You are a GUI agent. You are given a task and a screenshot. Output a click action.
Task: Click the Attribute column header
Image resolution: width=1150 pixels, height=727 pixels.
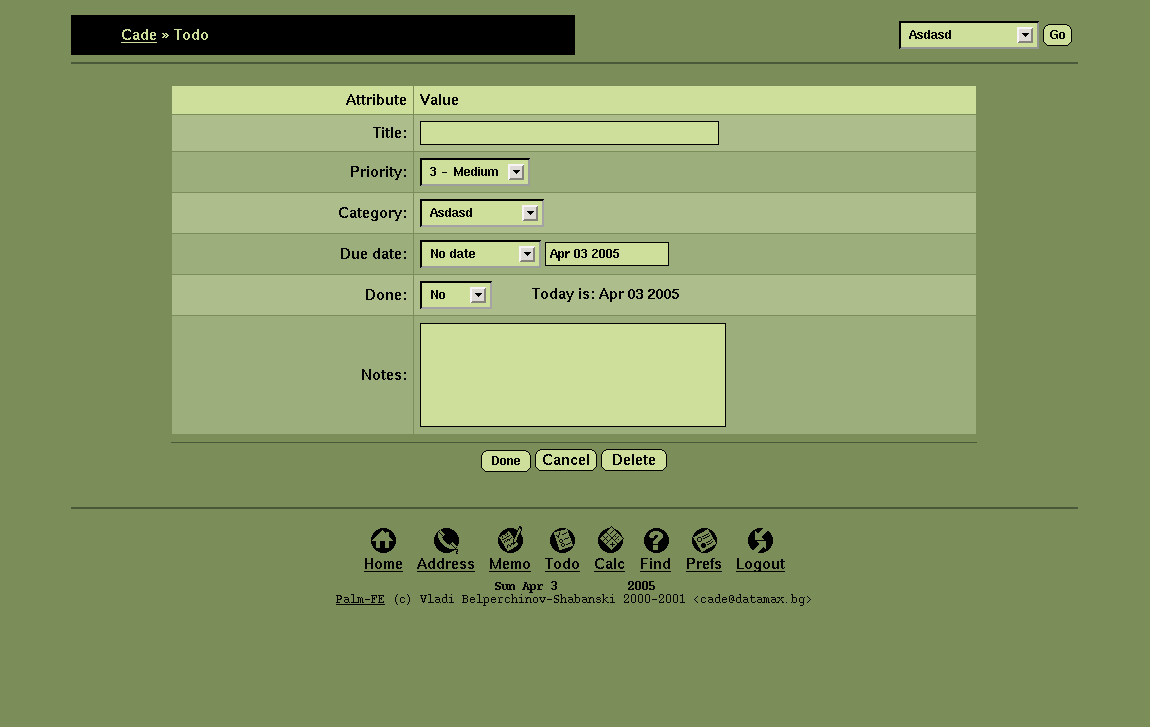point(376,100)
